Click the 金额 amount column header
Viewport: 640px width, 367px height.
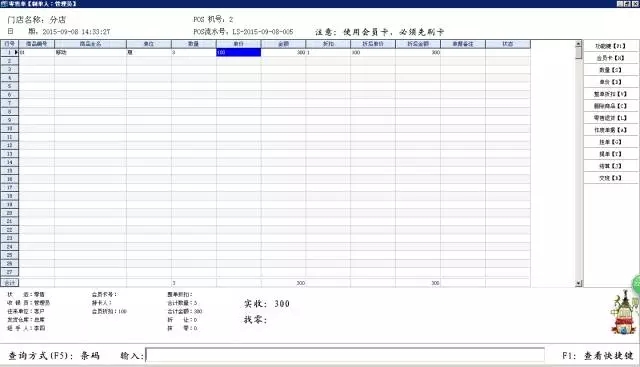point(283,44)
